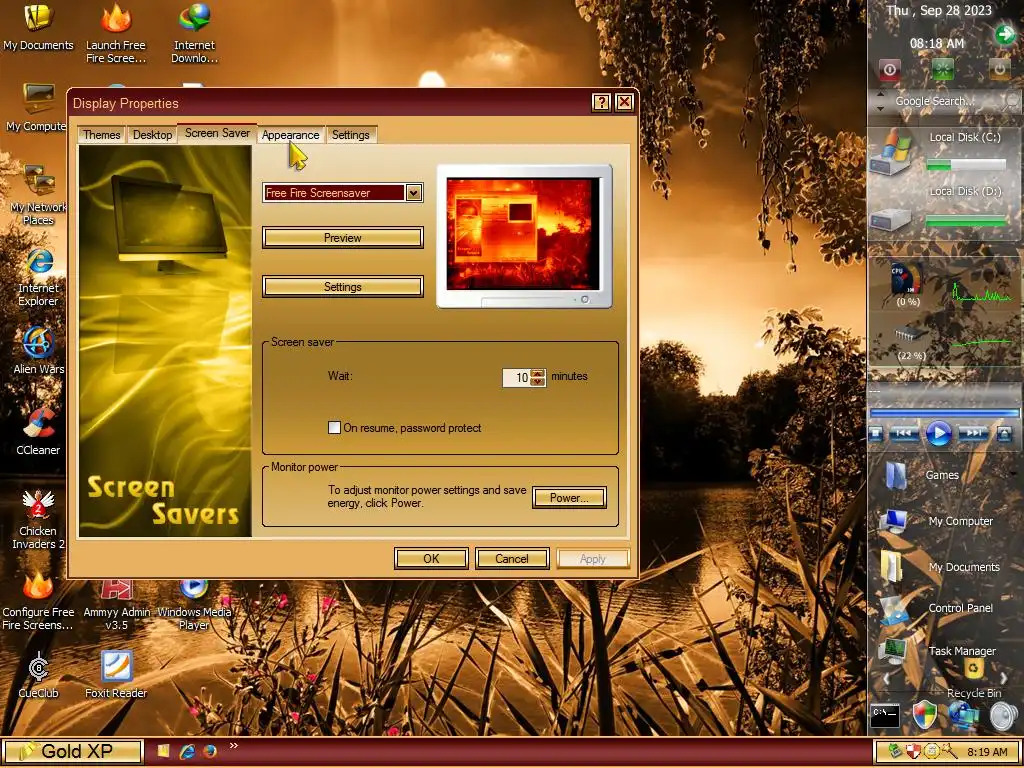This screenshot has width=1024, height=768.
Task: Open My Computer sidebar shortcut
Action: pos(937,521)
